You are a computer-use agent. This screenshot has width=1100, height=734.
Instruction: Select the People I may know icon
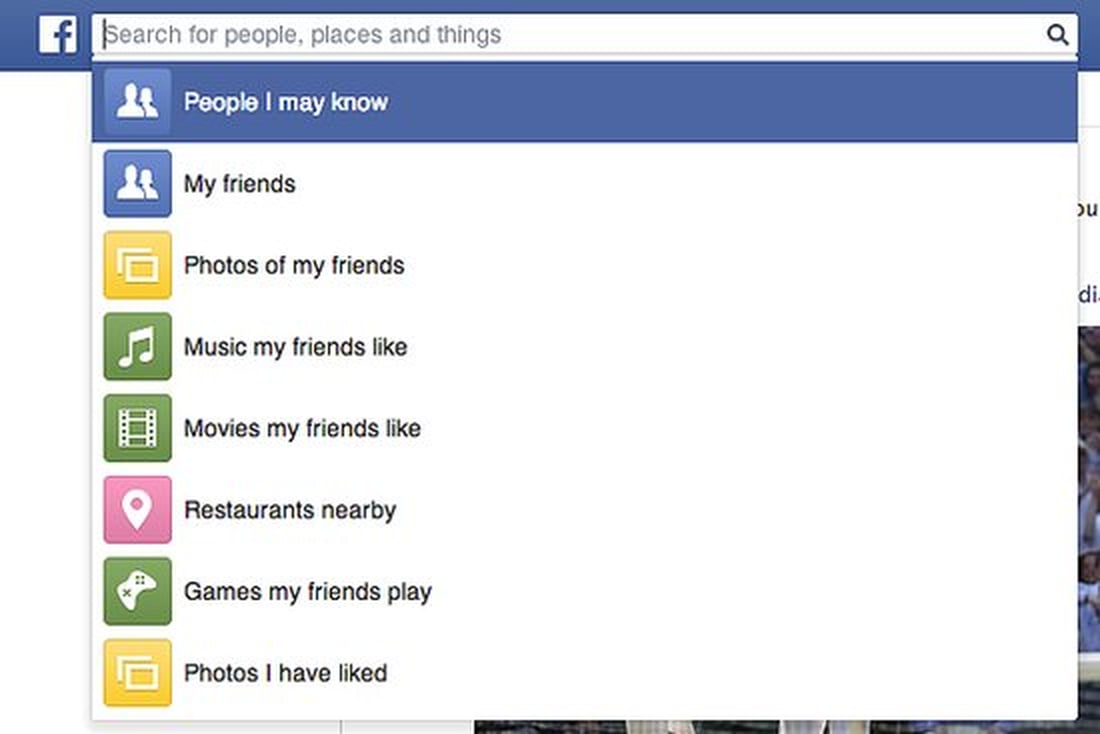(137, 101)
